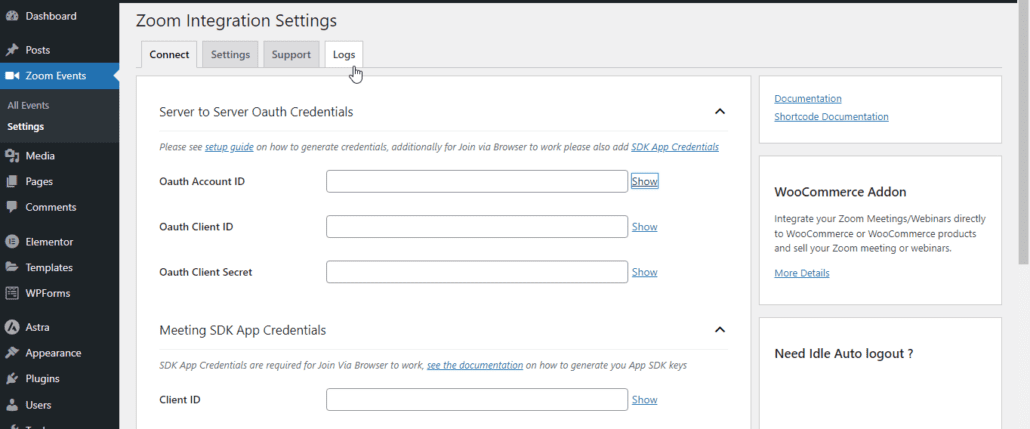
Task: Click the Dashboard gauge icon
Action: click(11, 16)
